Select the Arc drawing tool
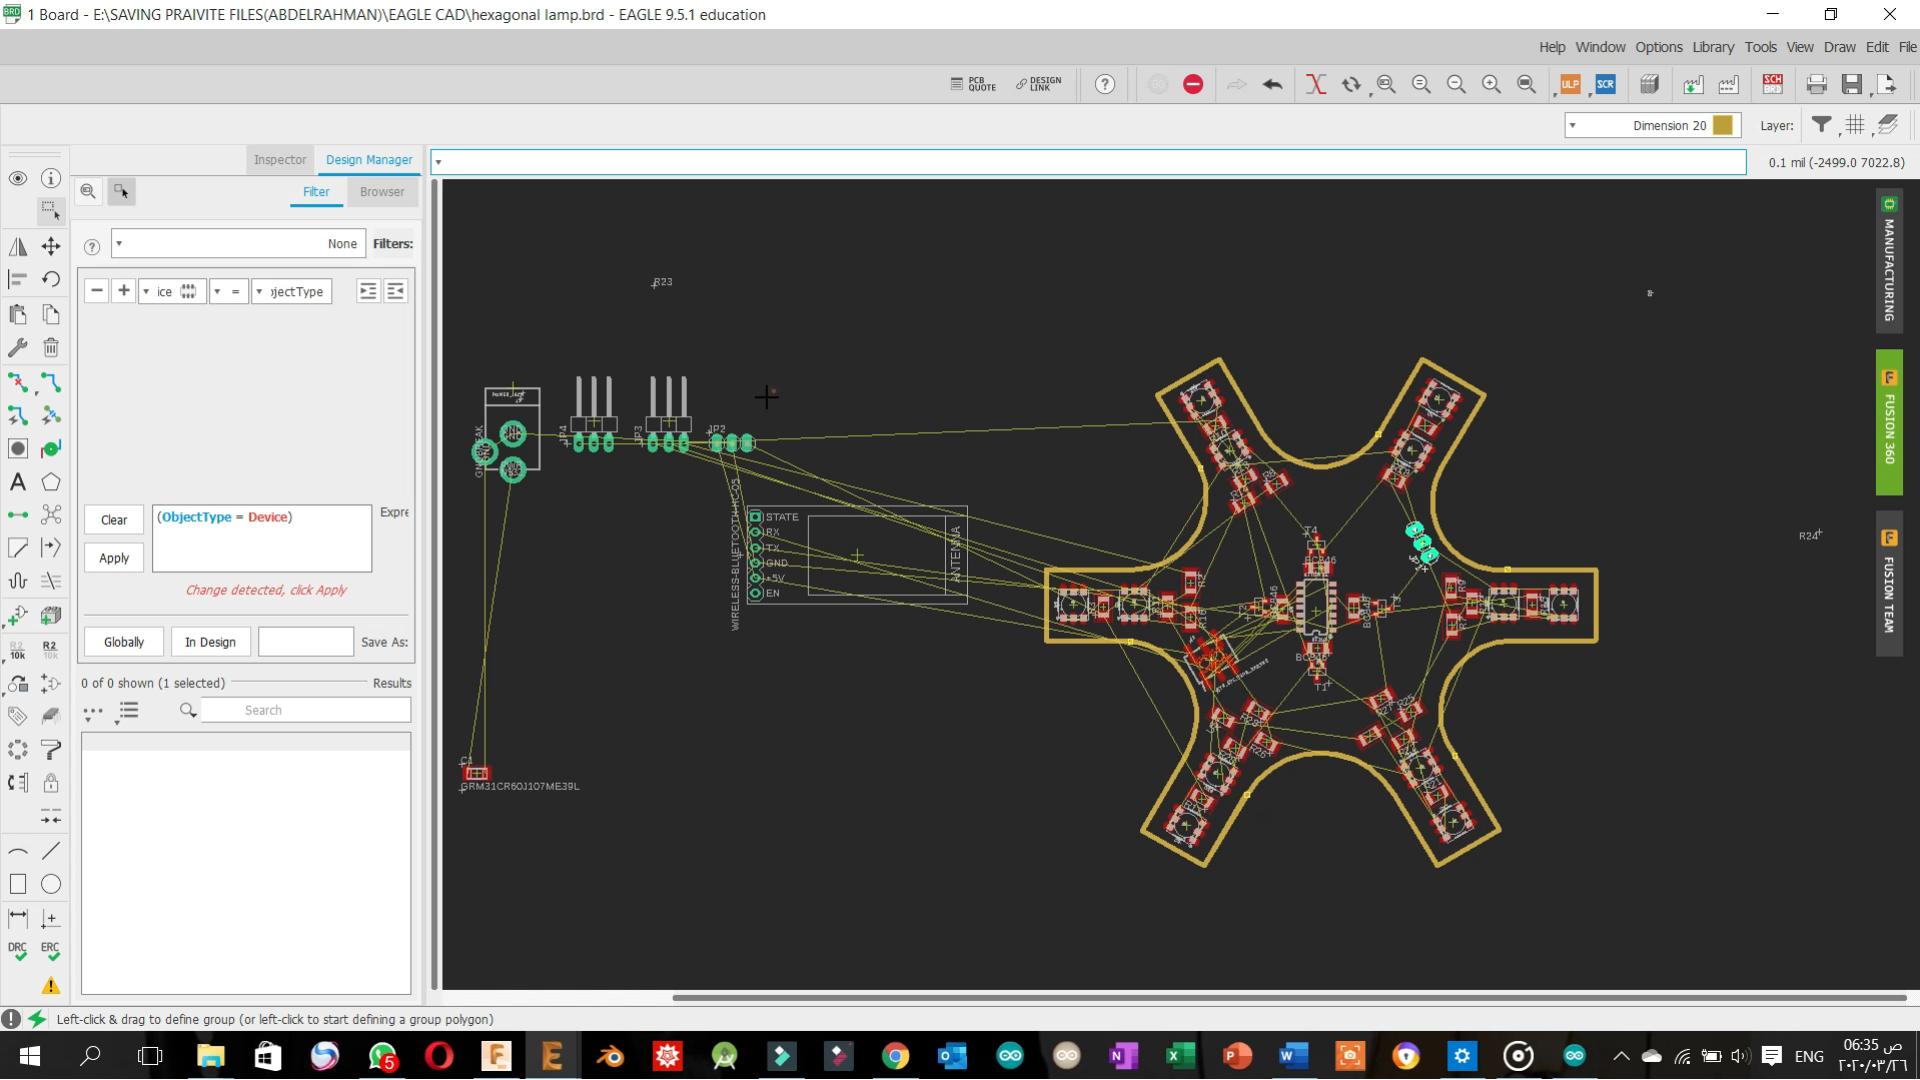 click(x=18, y=851)
